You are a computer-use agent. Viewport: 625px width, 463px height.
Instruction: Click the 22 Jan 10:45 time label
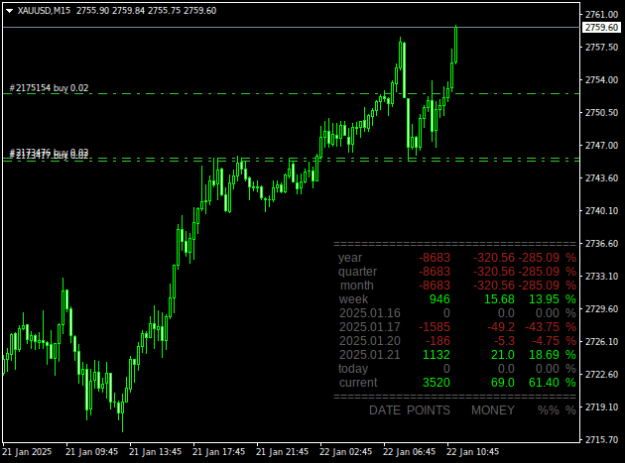click(x=473, y=452)
